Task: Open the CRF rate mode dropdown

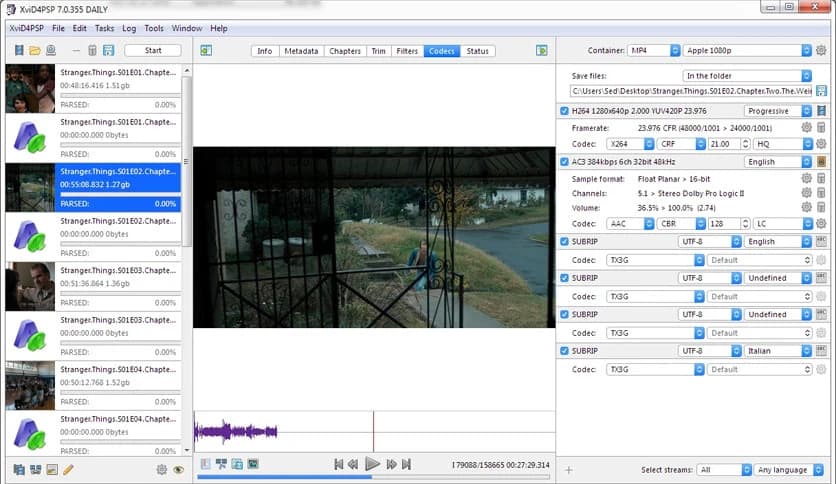Action: (681, 144)
